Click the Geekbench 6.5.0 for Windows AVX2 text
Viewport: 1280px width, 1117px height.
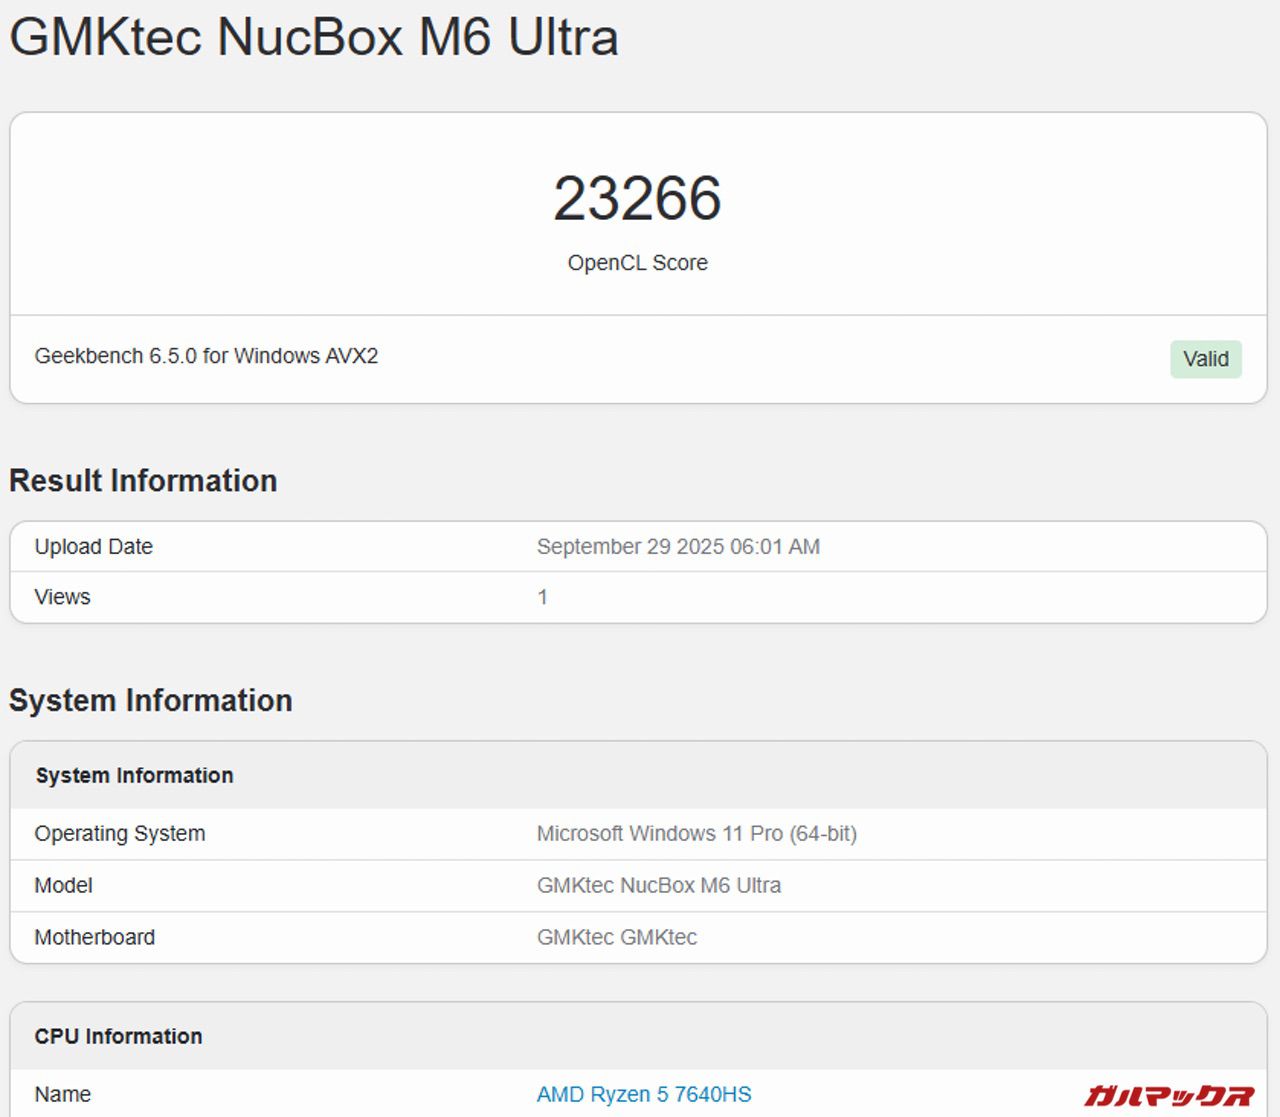click(x=206, y=356)
